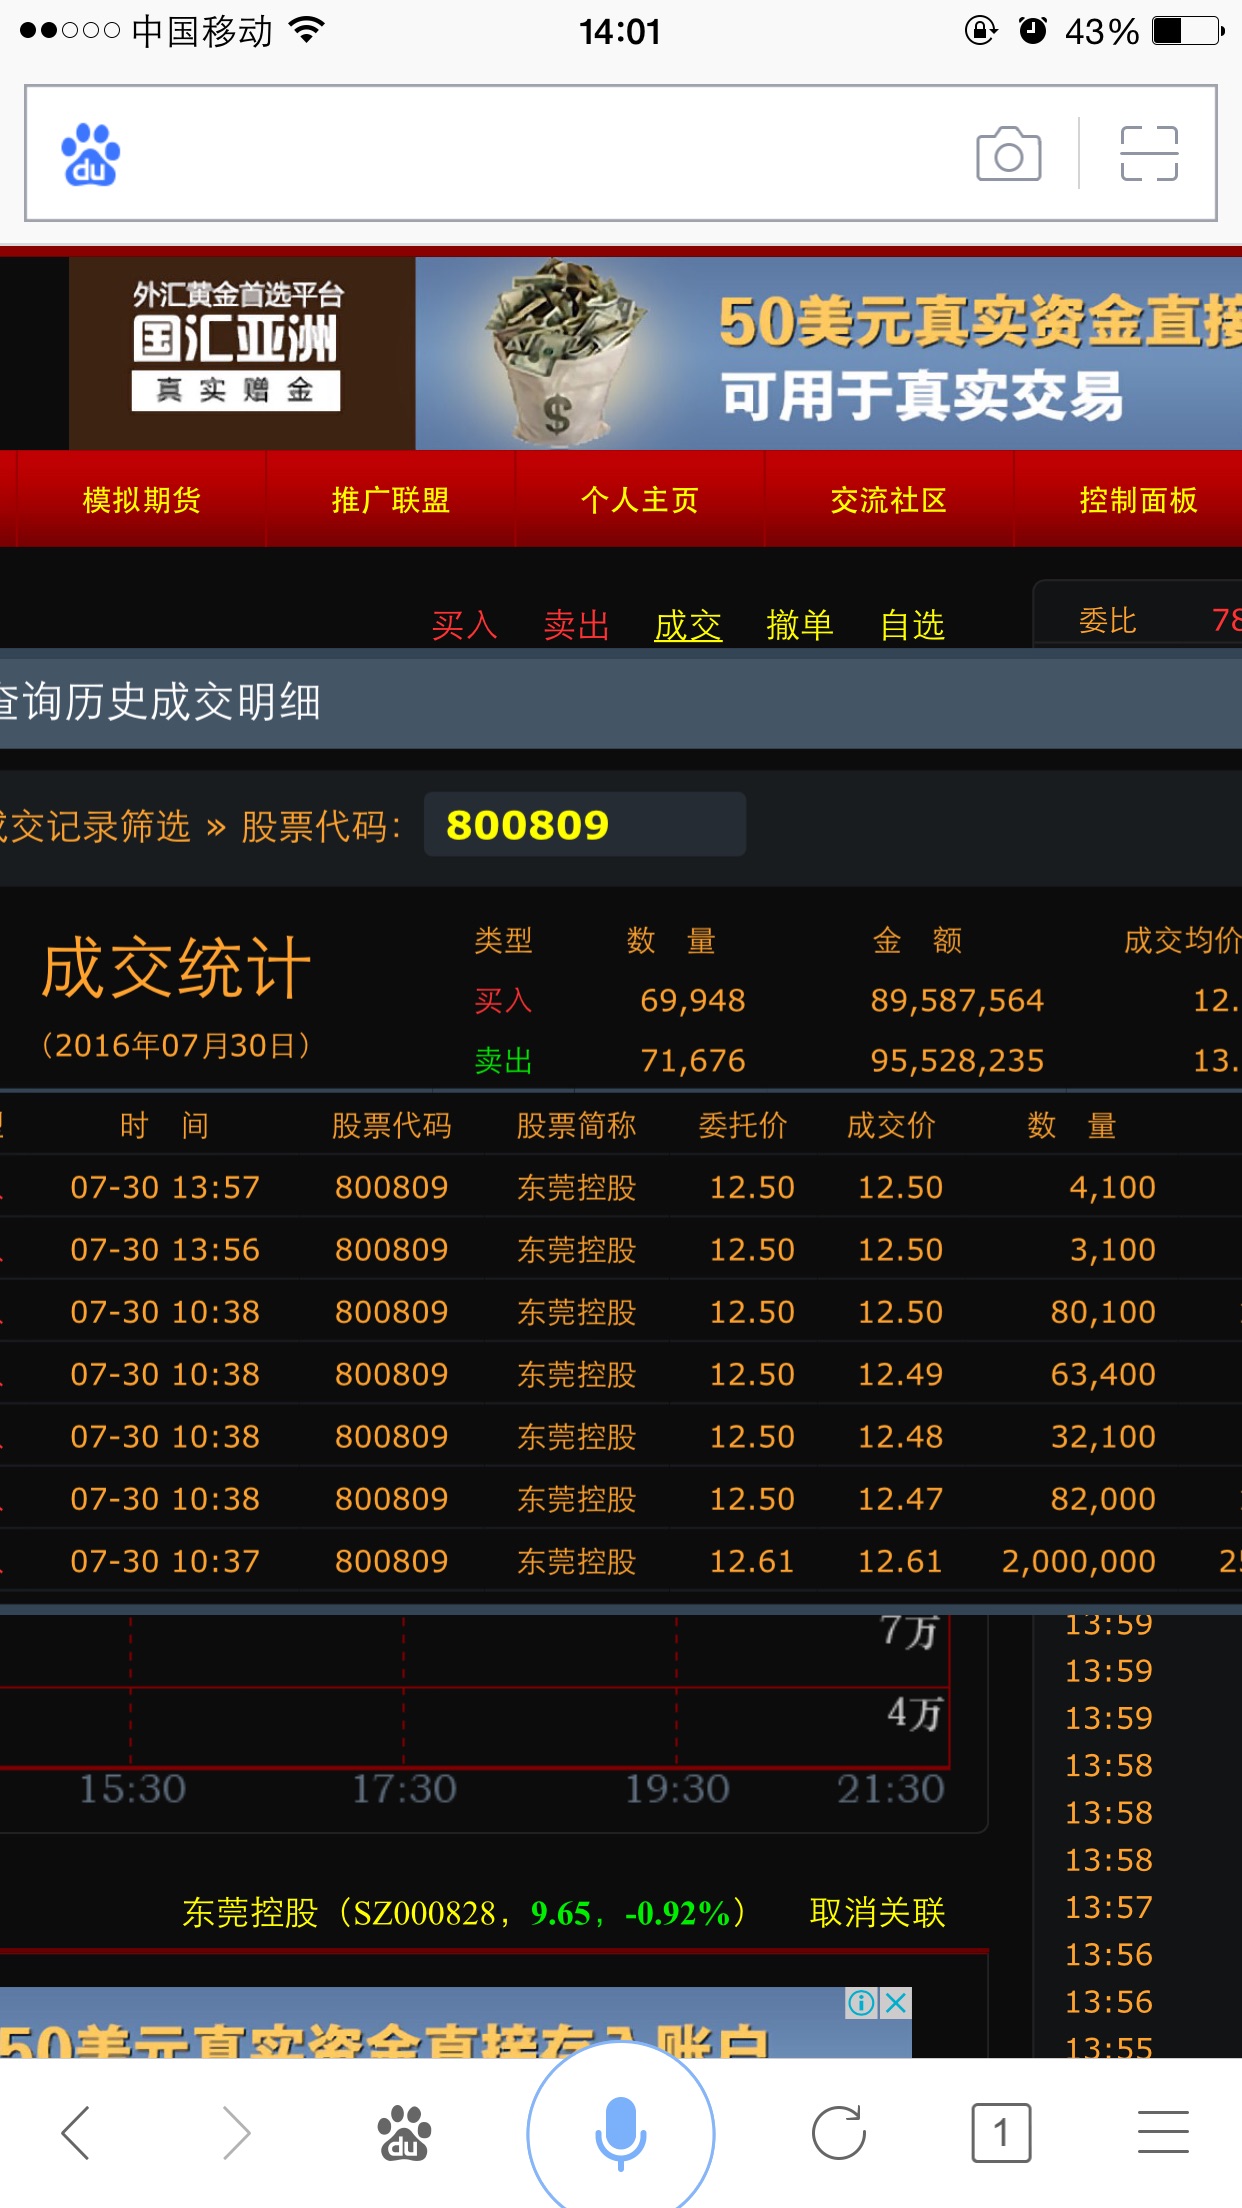Screen dimensions: 1242x2208
Task: Tap the Baidu home icon in bottom bar
Action: [403, 2133]
